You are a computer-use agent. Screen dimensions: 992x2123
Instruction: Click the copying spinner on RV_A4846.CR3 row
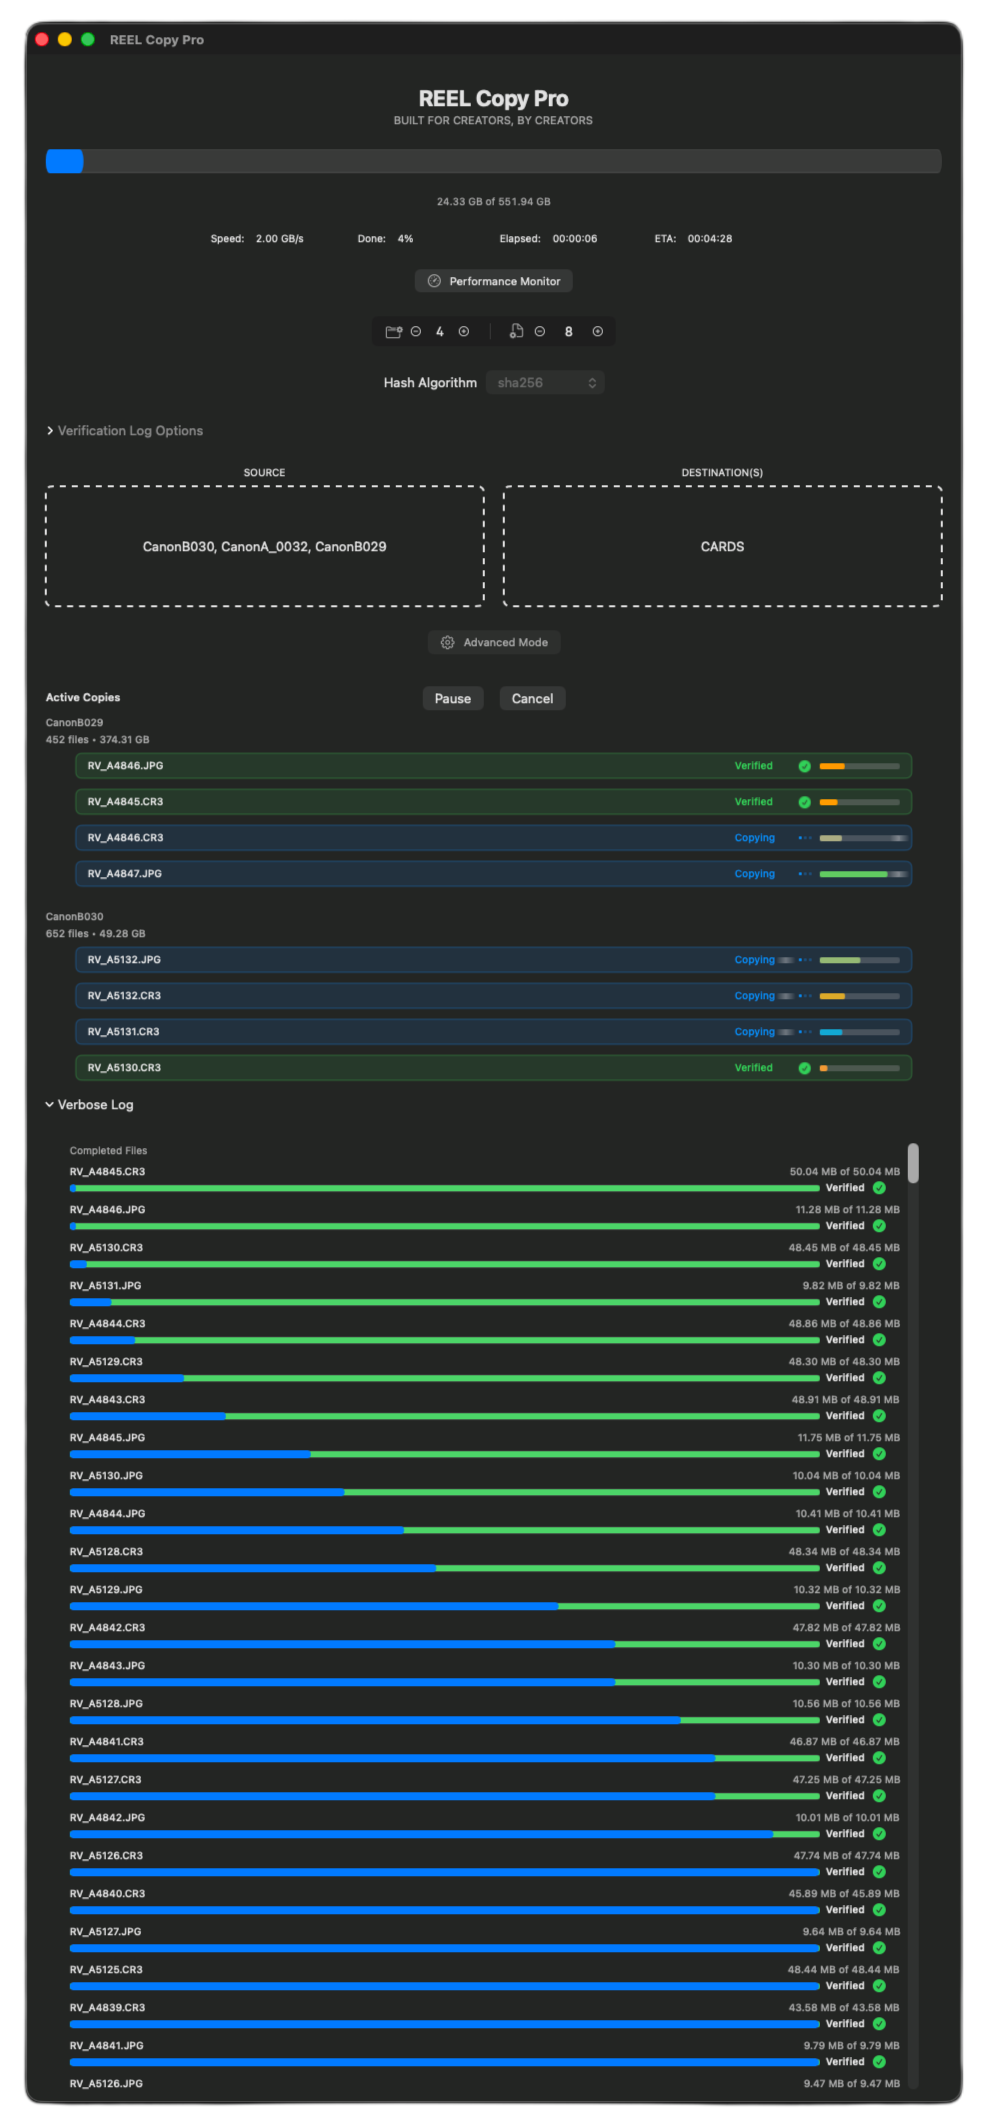[804, 838]
